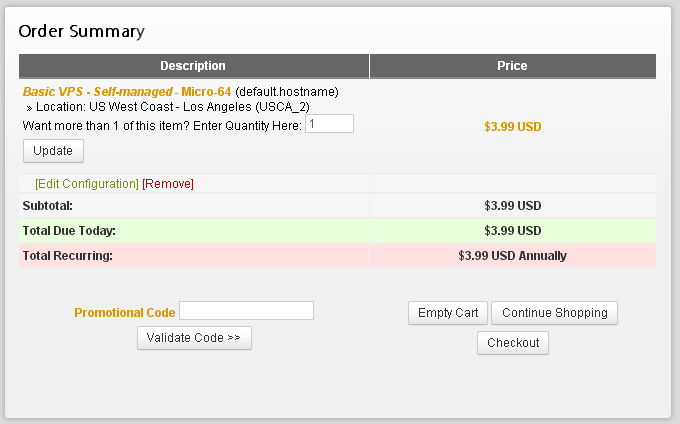Click the orange $3.99 USD item price
680x424 pixels.
pyautogui.click(x=513, y=127)
